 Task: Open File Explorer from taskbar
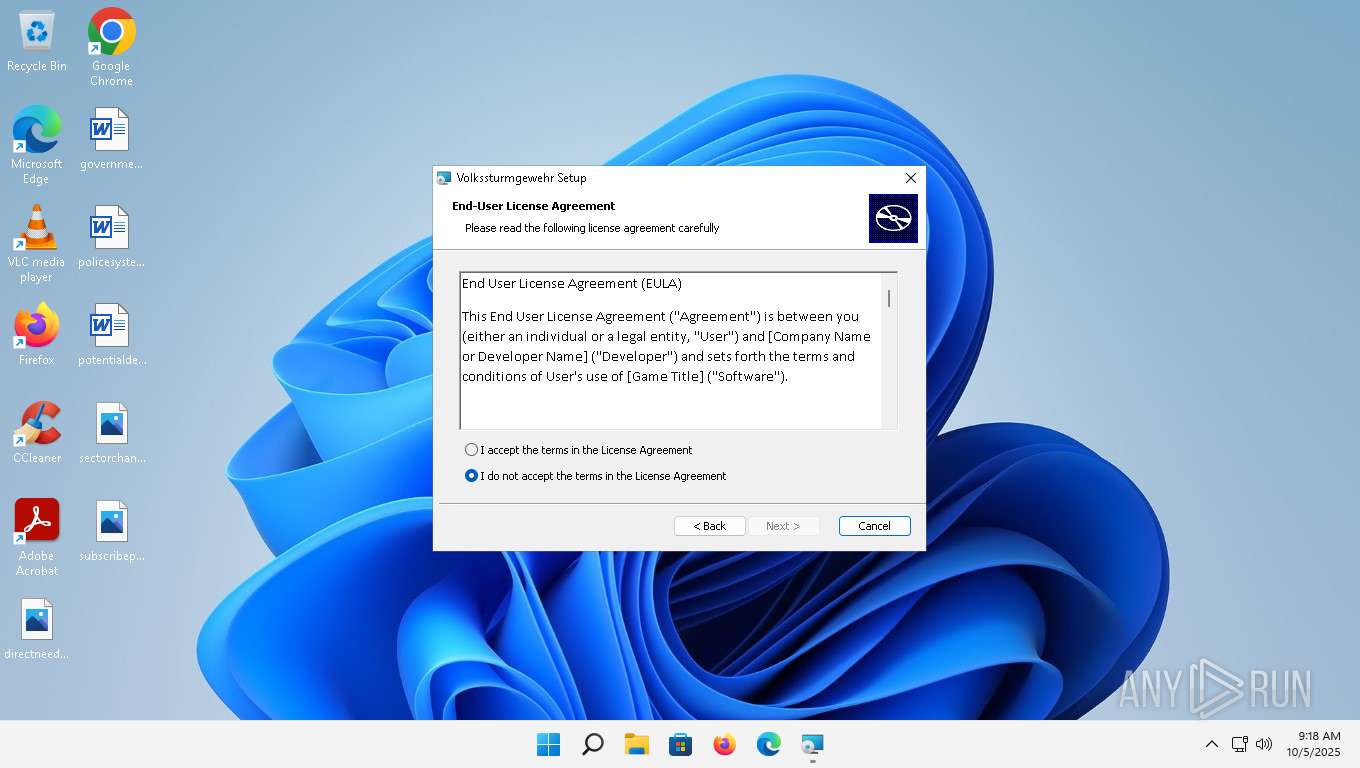click(636, 744)
